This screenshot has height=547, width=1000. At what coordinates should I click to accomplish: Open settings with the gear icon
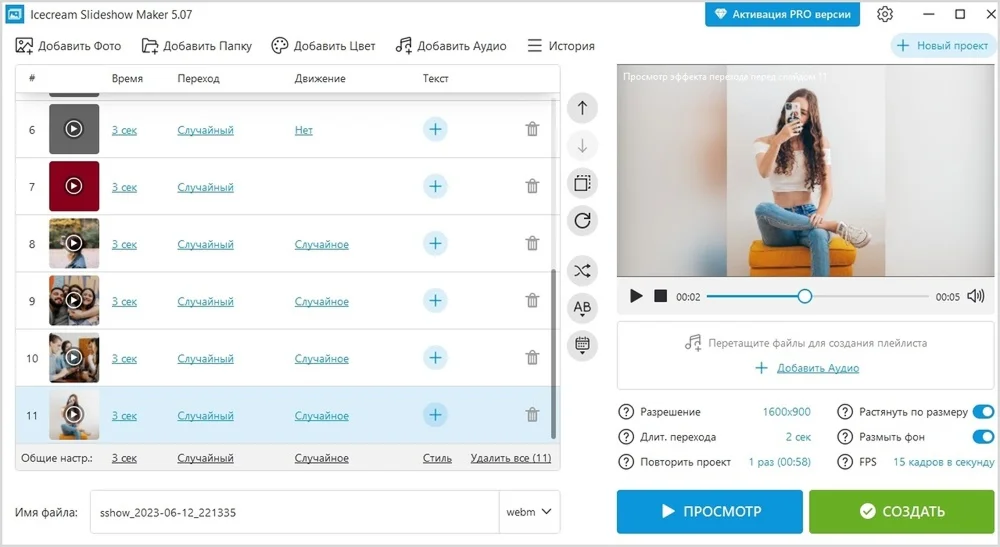tap(885, 14)
